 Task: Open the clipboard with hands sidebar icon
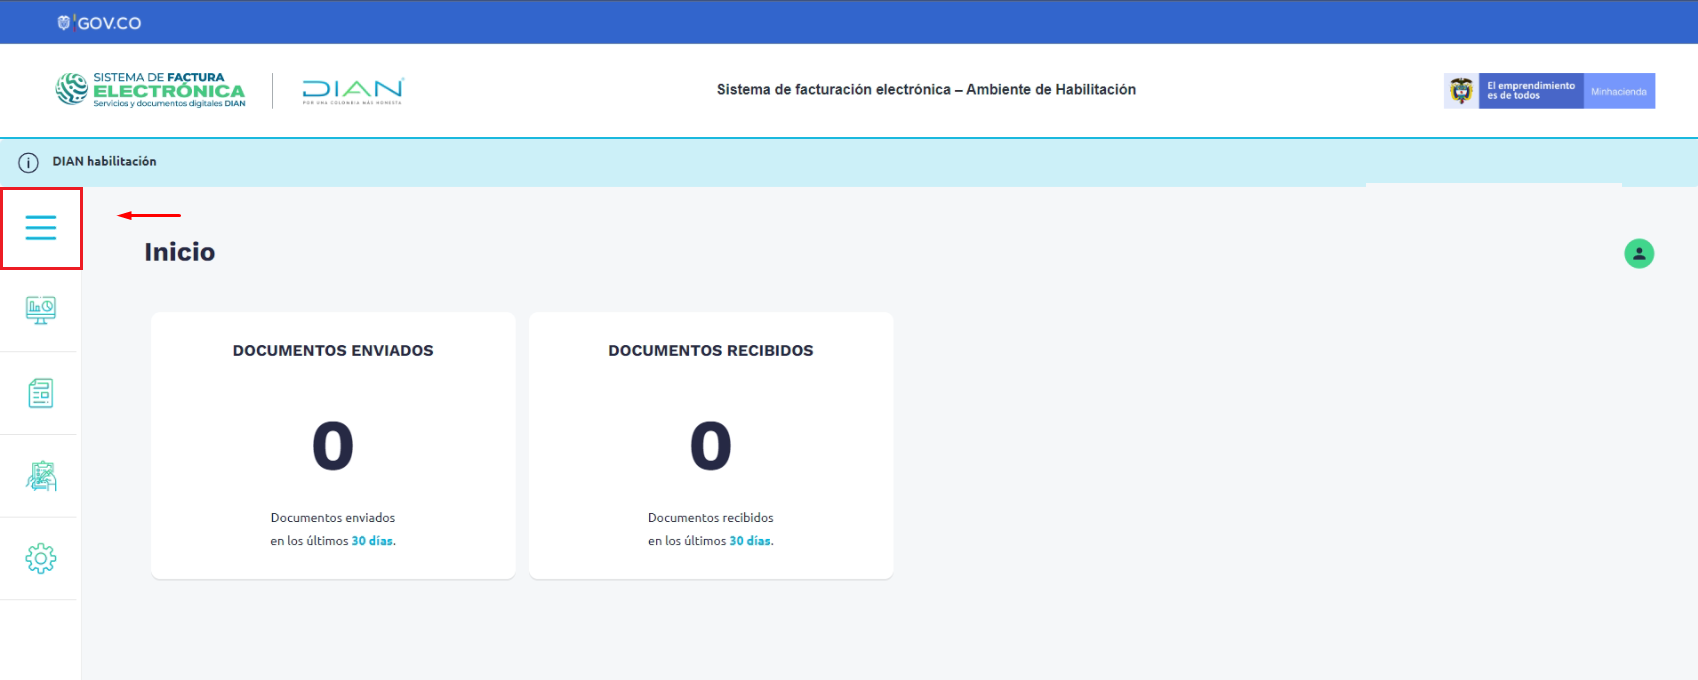pos(41,476)
